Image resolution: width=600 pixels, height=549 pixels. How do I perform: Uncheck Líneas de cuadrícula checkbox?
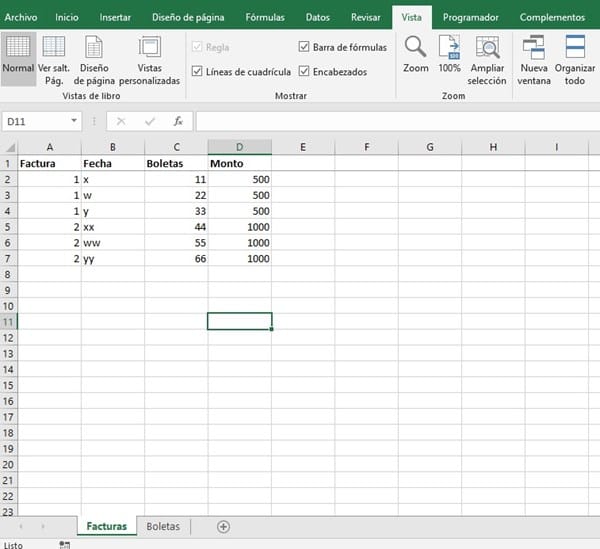tap(197, 72)
